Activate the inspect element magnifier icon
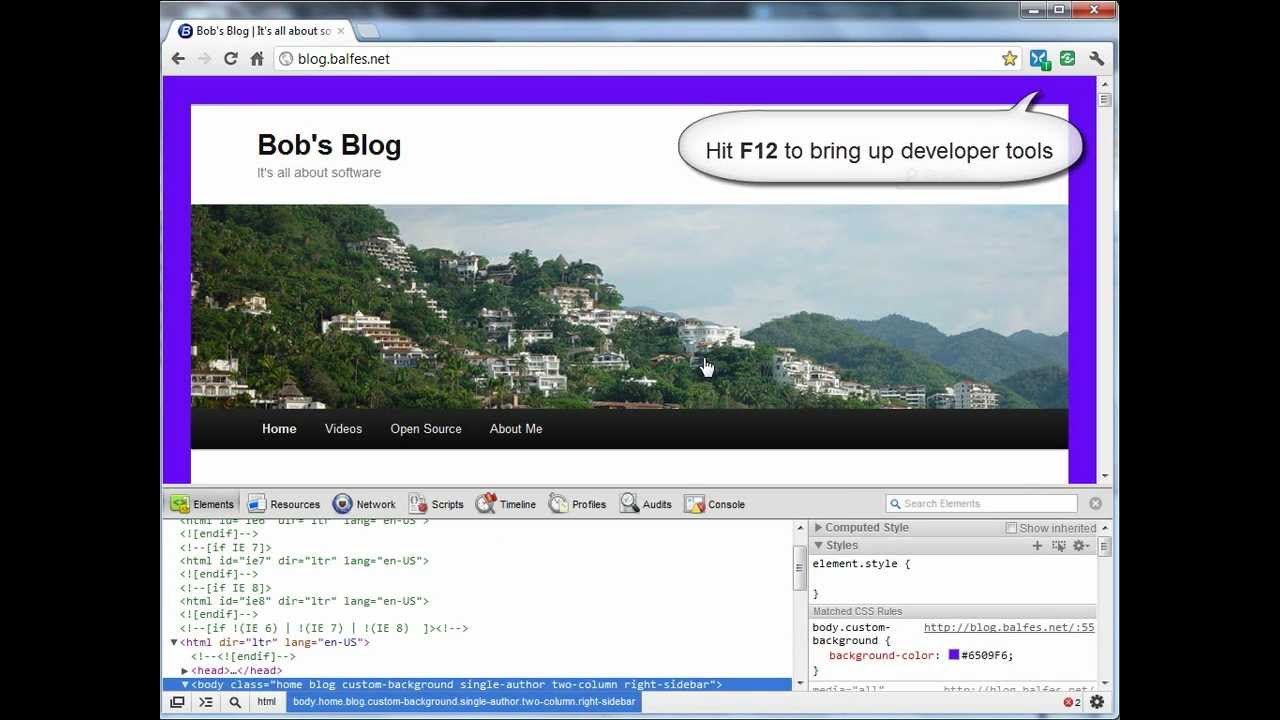Viewport: 1280px width, 720px height. [235, 702]
